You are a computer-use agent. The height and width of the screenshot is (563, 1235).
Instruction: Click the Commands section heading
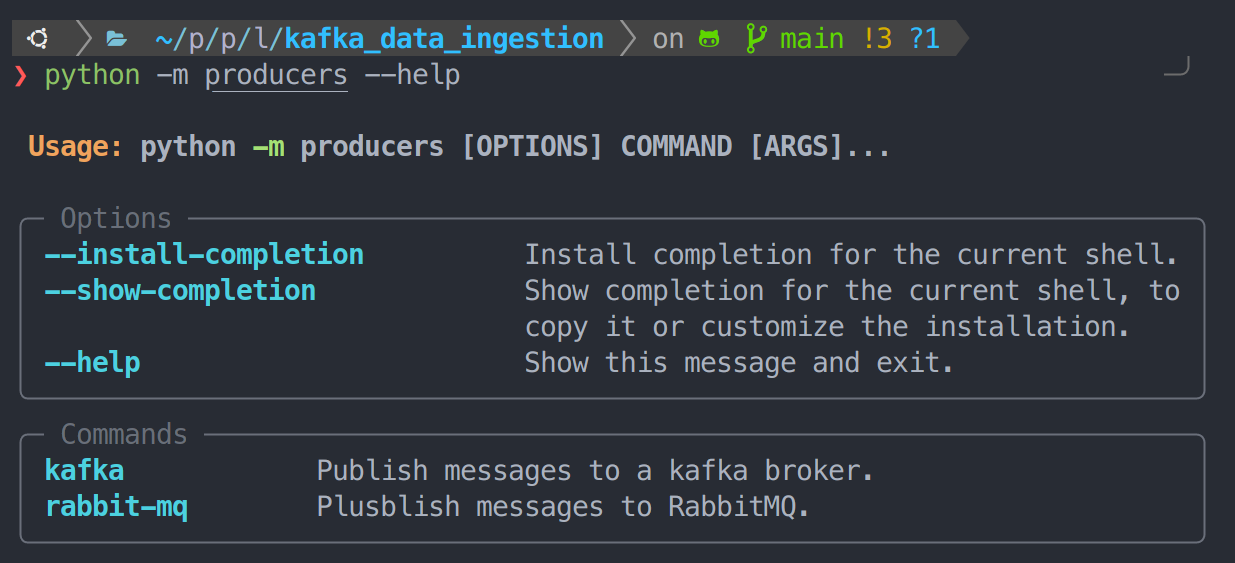(x=124, y=434)
